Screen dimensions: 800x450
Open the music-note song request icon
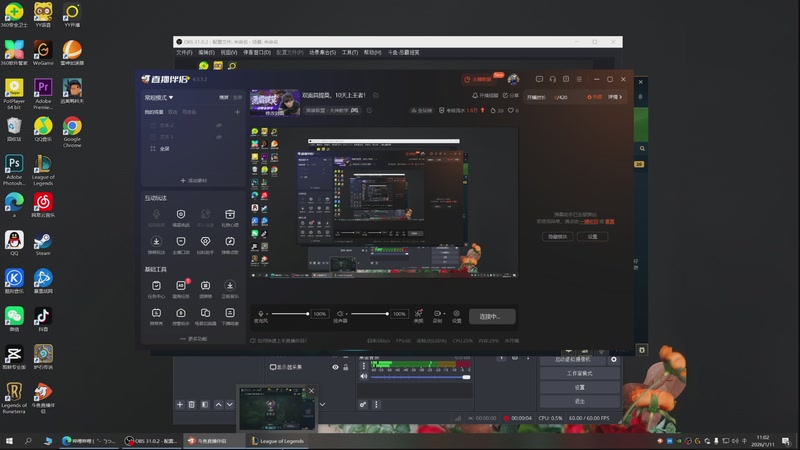point(230,241)
